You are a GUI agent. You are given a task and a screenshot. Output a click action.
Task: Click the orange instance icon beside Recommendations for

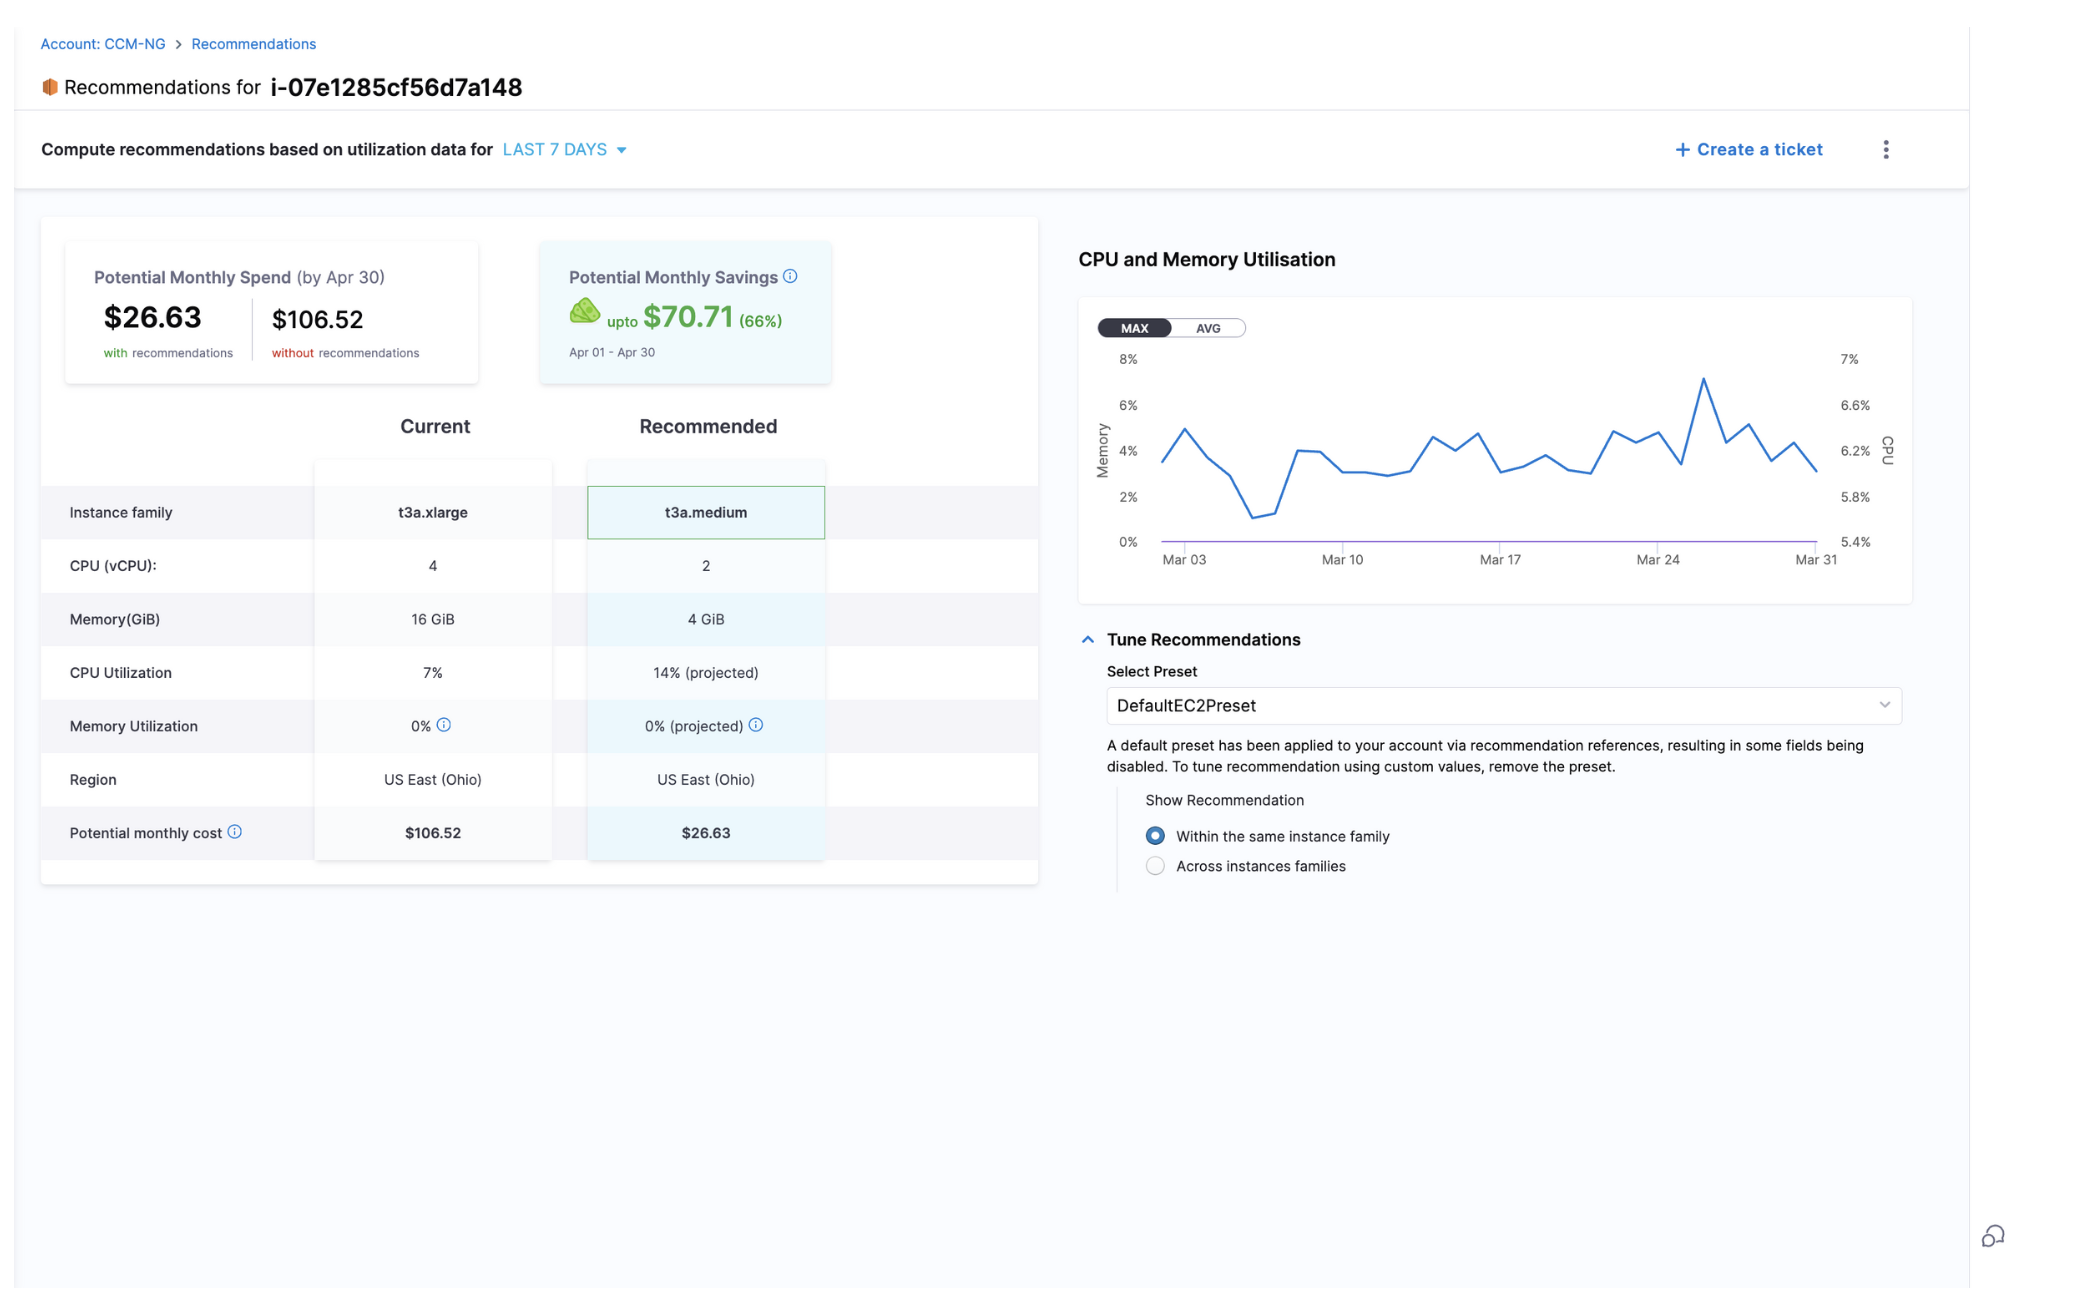pos(50,87)
